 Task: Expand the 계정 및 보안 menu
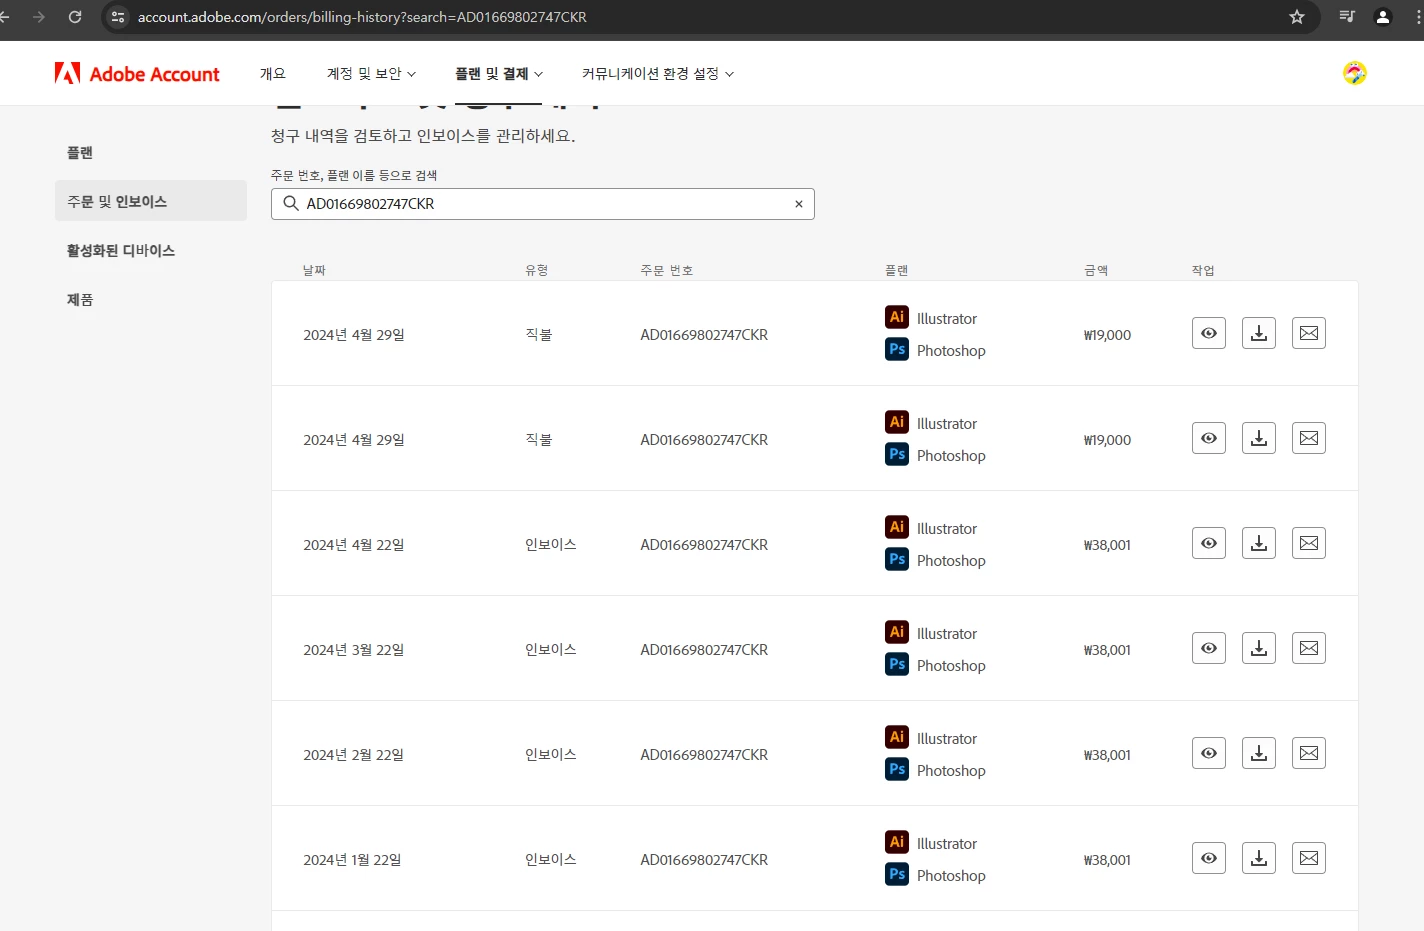click(x=371, y=74)
